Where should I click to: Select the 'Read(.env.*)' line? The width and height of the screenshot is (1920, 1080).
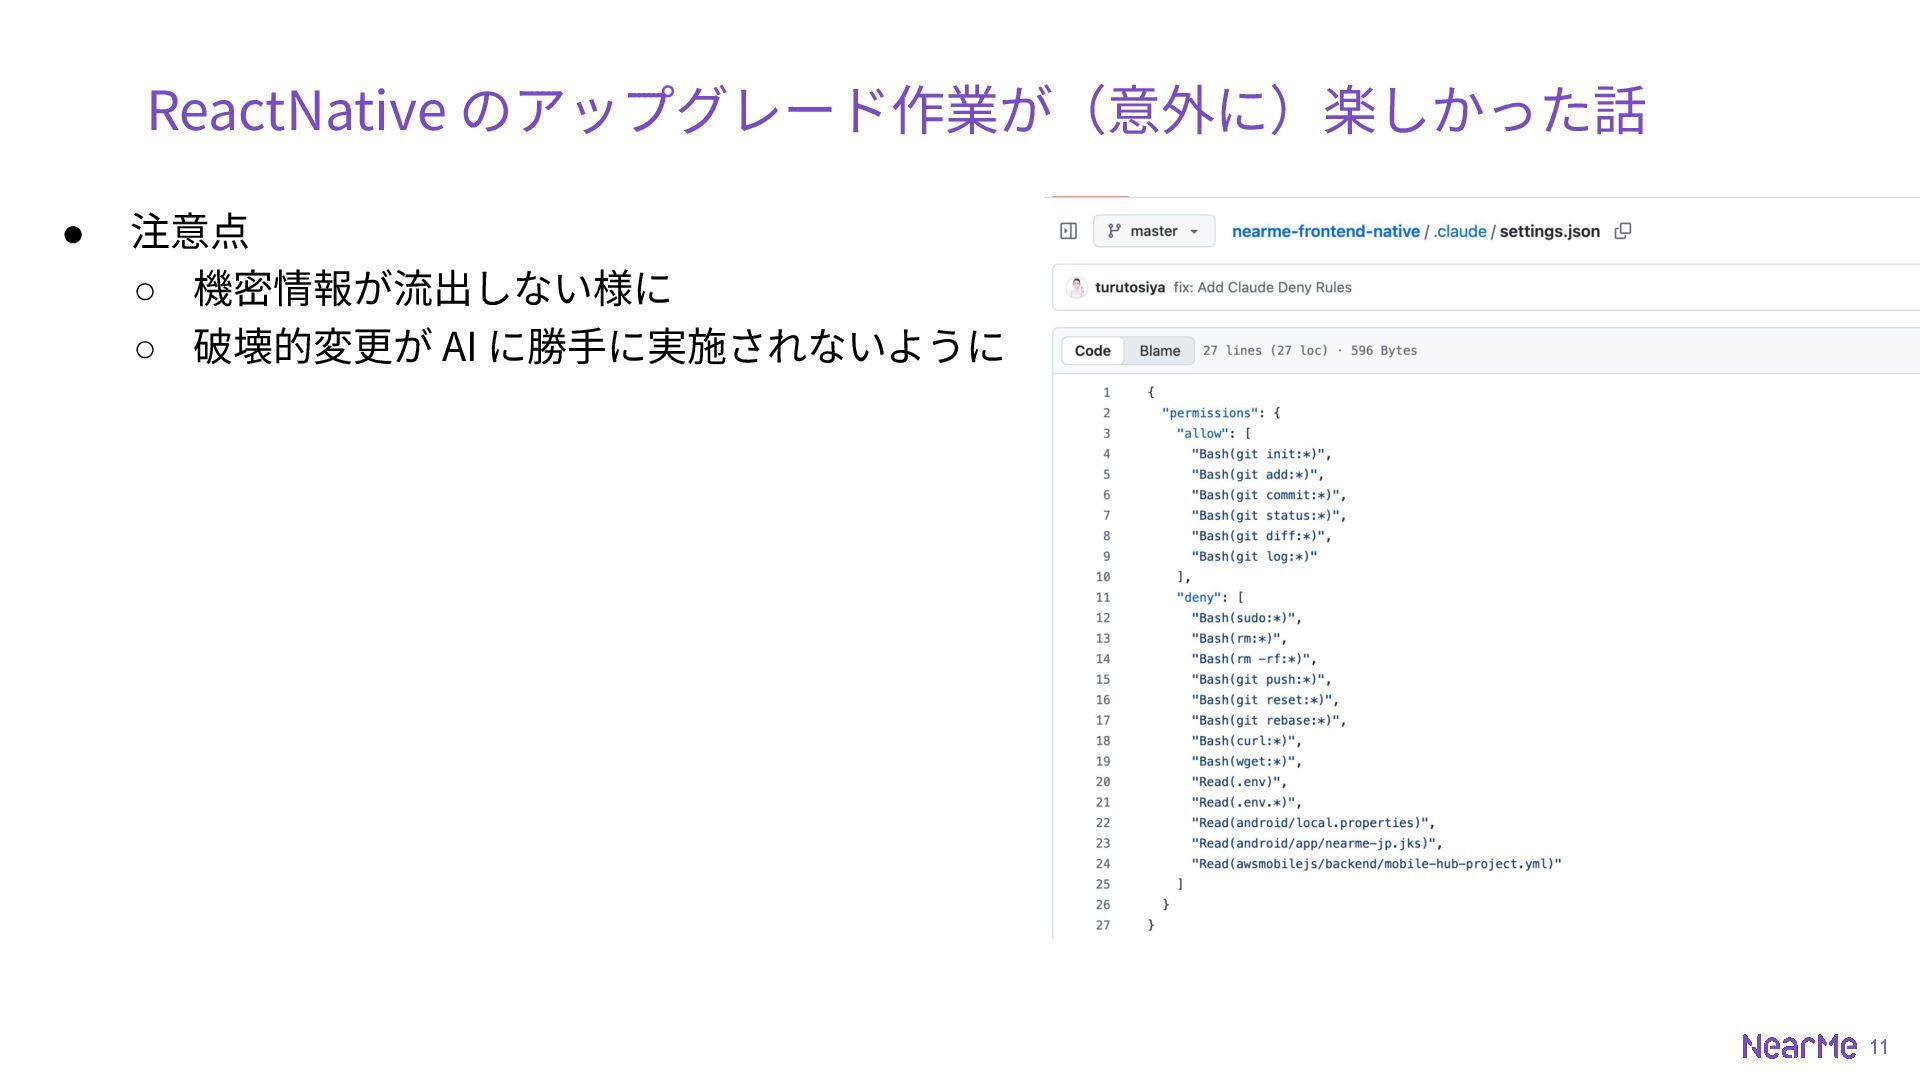(x=1246, y=802)
